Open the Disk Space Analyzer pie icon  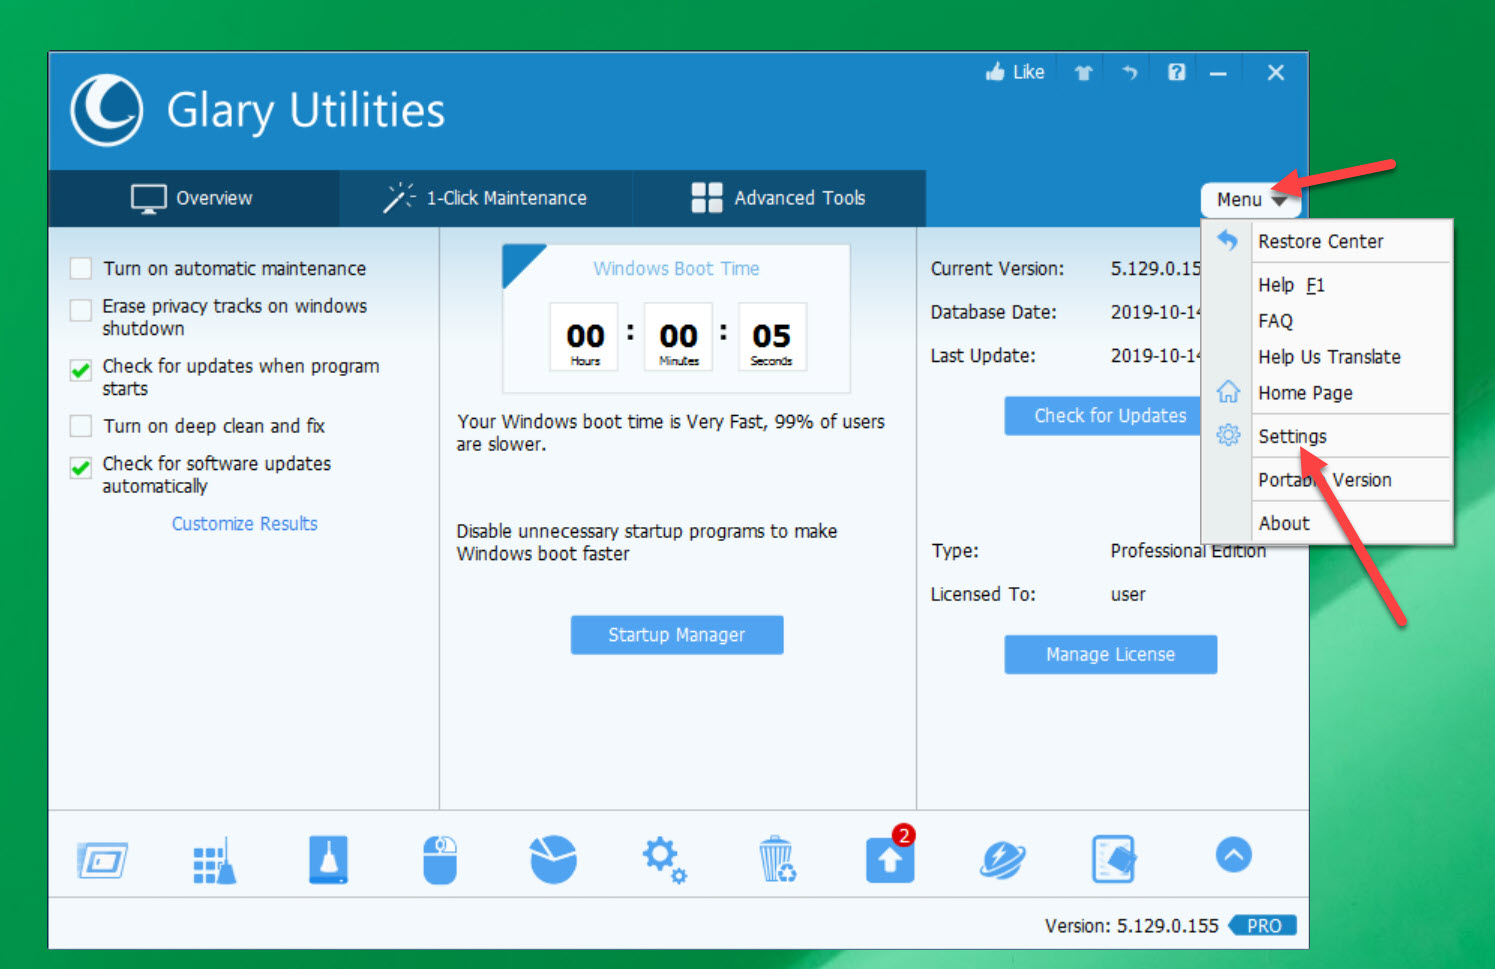pos(553,860)
